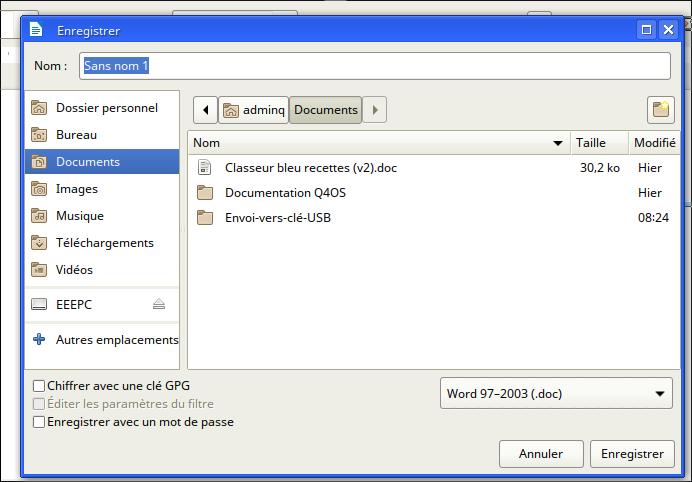
Task: Go back with the left arrow path button
Action: (x=205, y=109)
